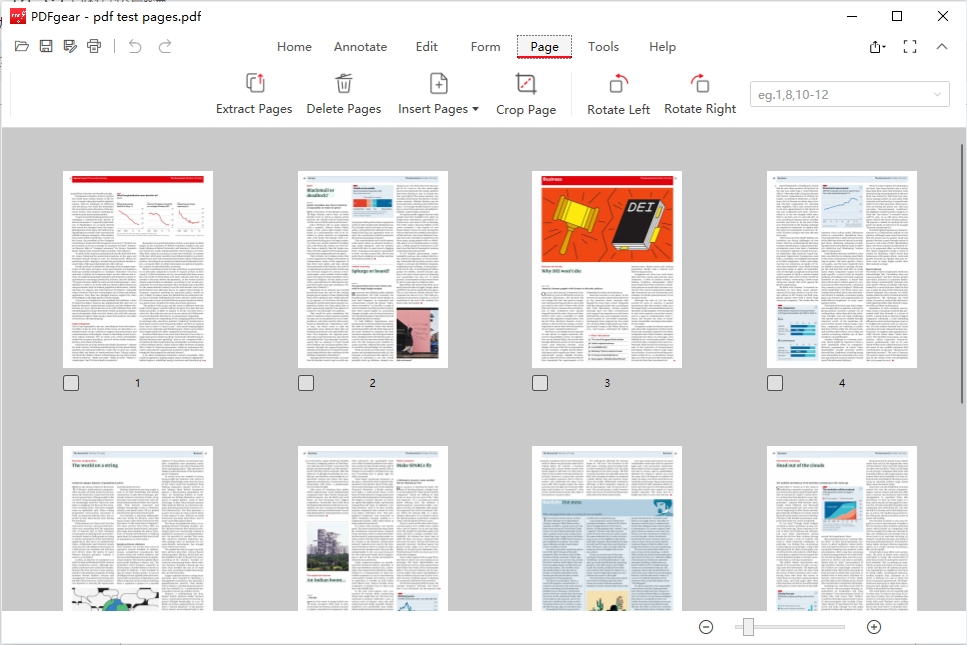967x645 pixels.
Task: Switch to the Annotate tab
Action: click(x=360, y=46)
